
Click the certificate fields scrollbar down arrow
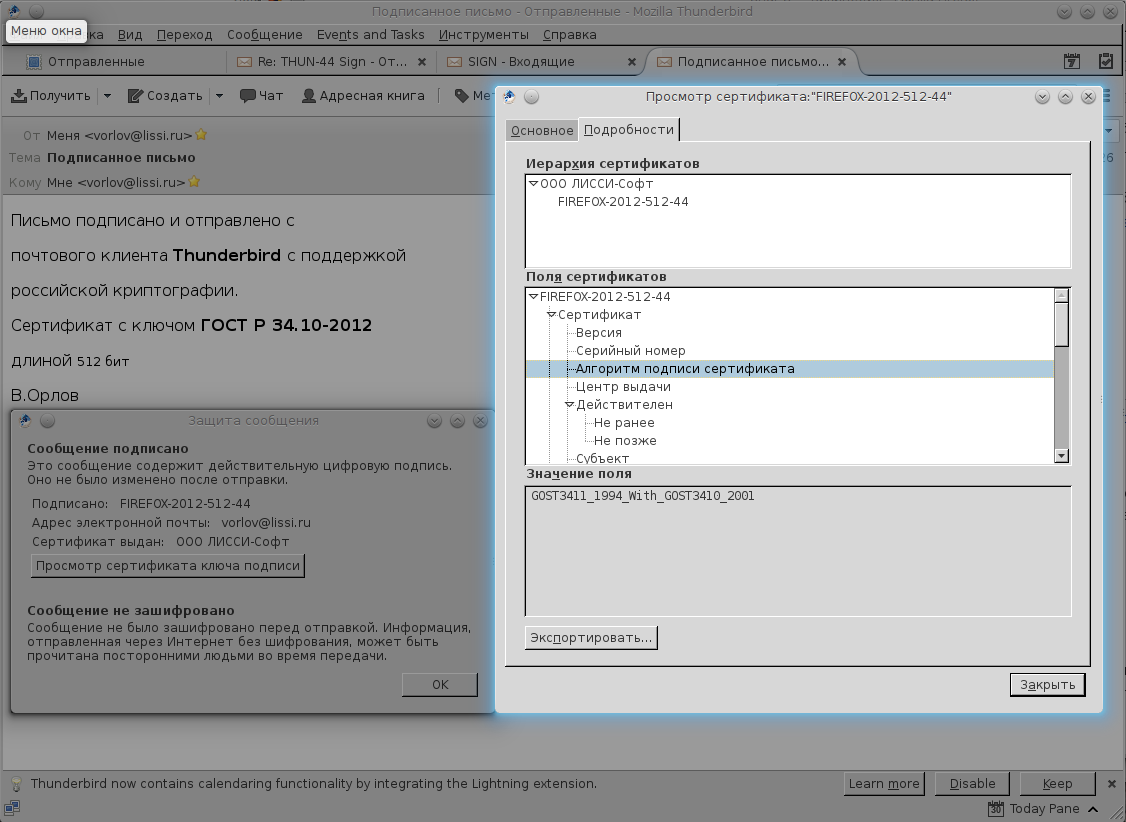(x=1062, y=456)
